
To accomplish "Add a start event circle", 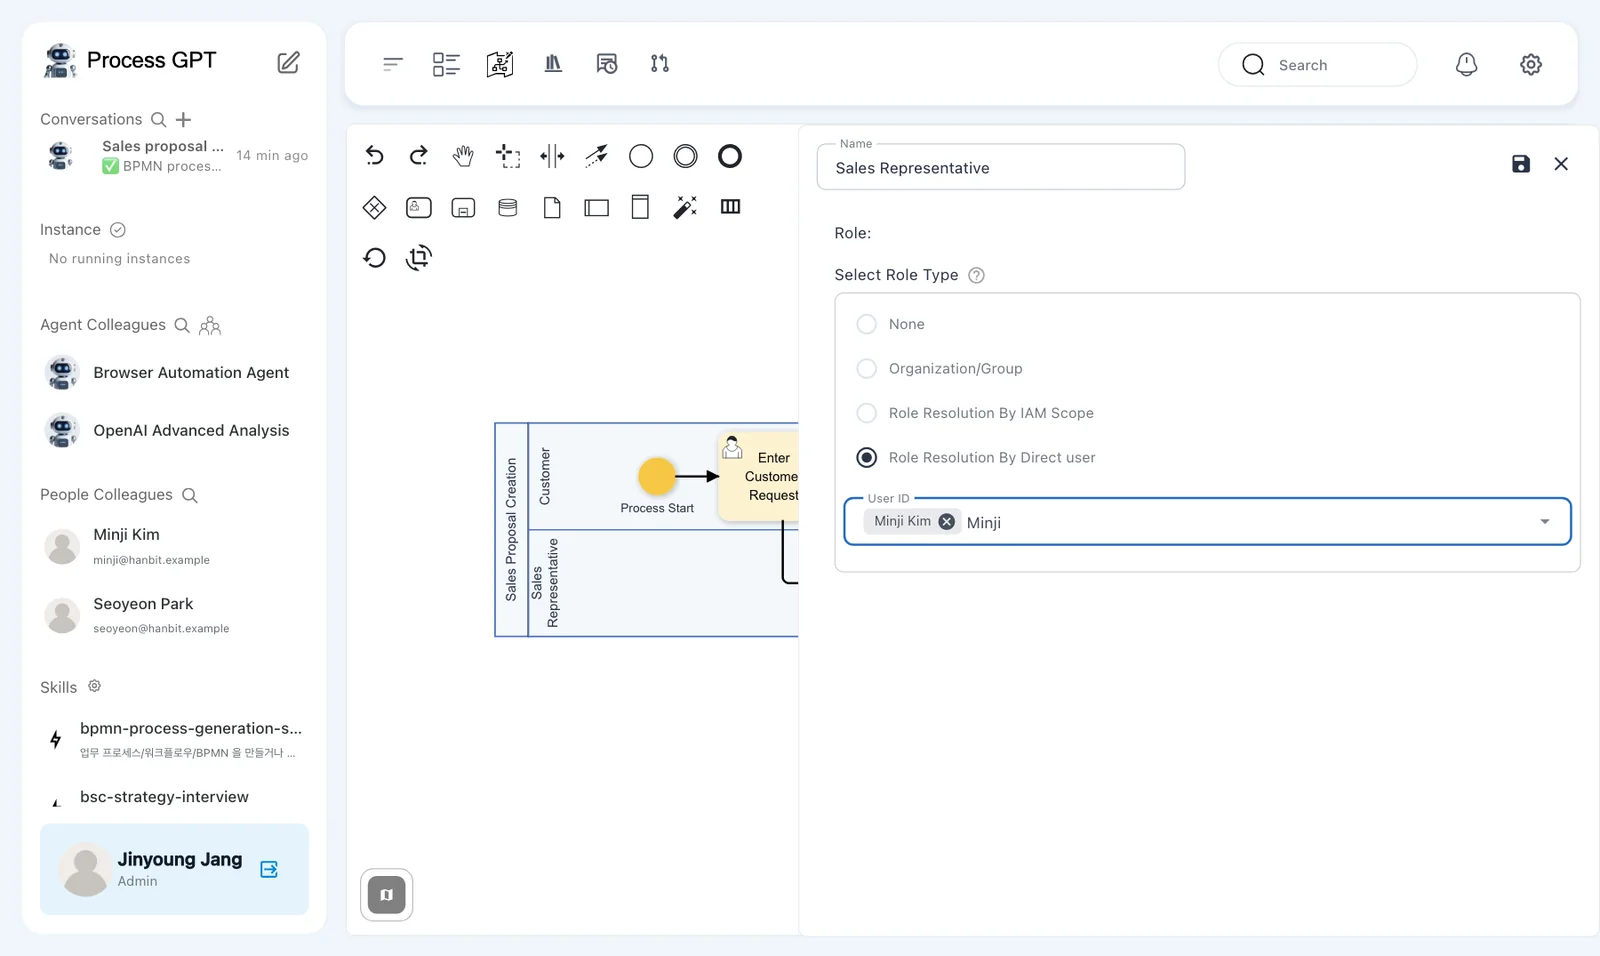I will (x=641, y=156).
